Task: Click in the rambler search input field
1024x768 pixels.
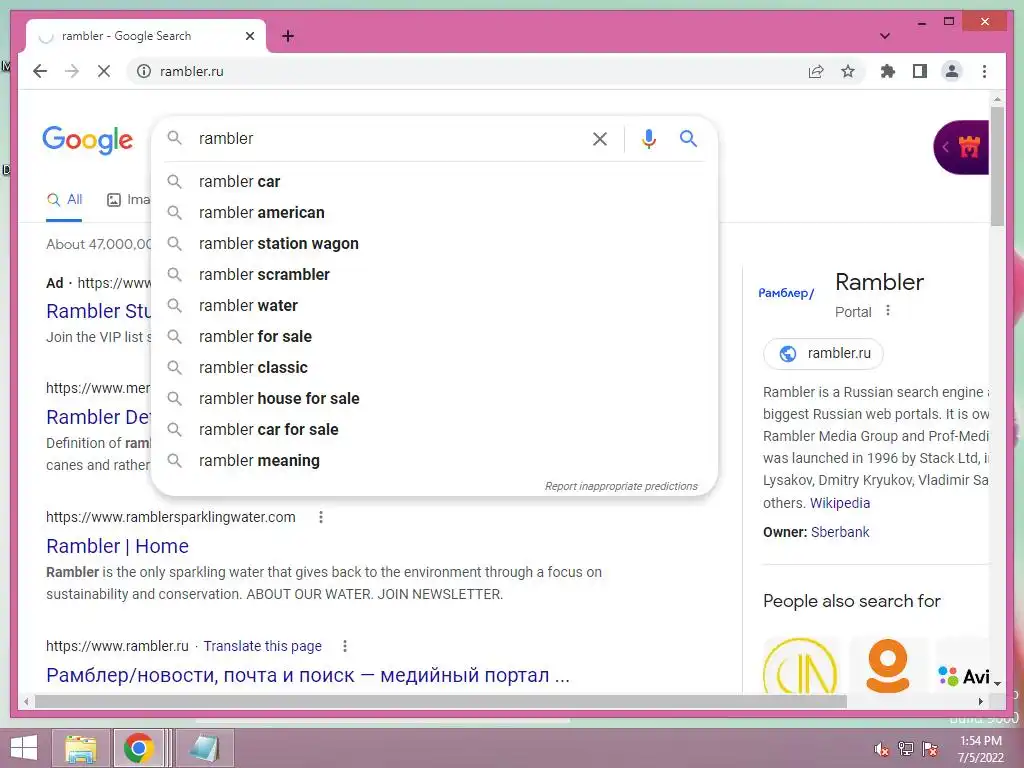Action: coord(389,138)
